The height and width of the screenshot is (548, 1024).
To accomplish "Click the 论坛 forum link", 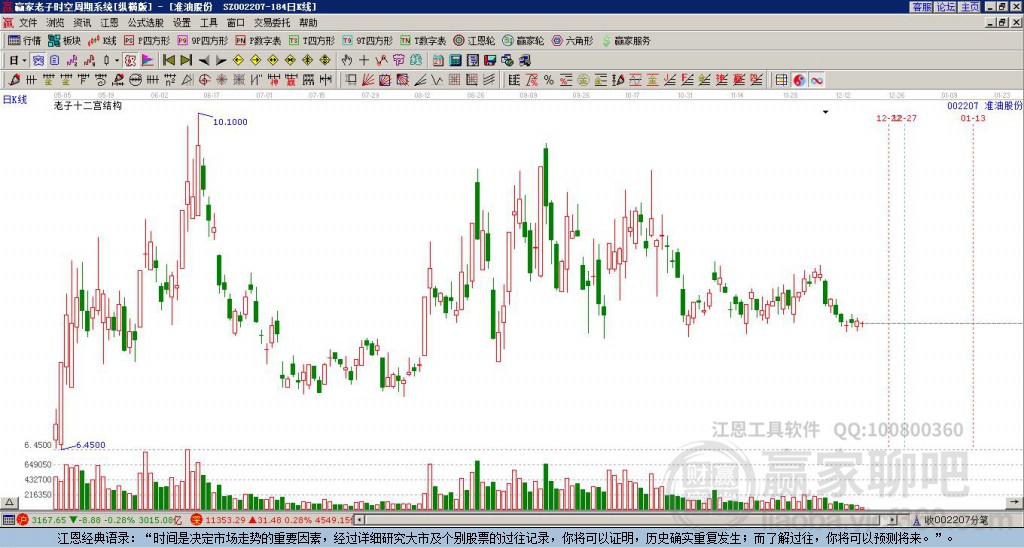I will [x=945, y=7].
